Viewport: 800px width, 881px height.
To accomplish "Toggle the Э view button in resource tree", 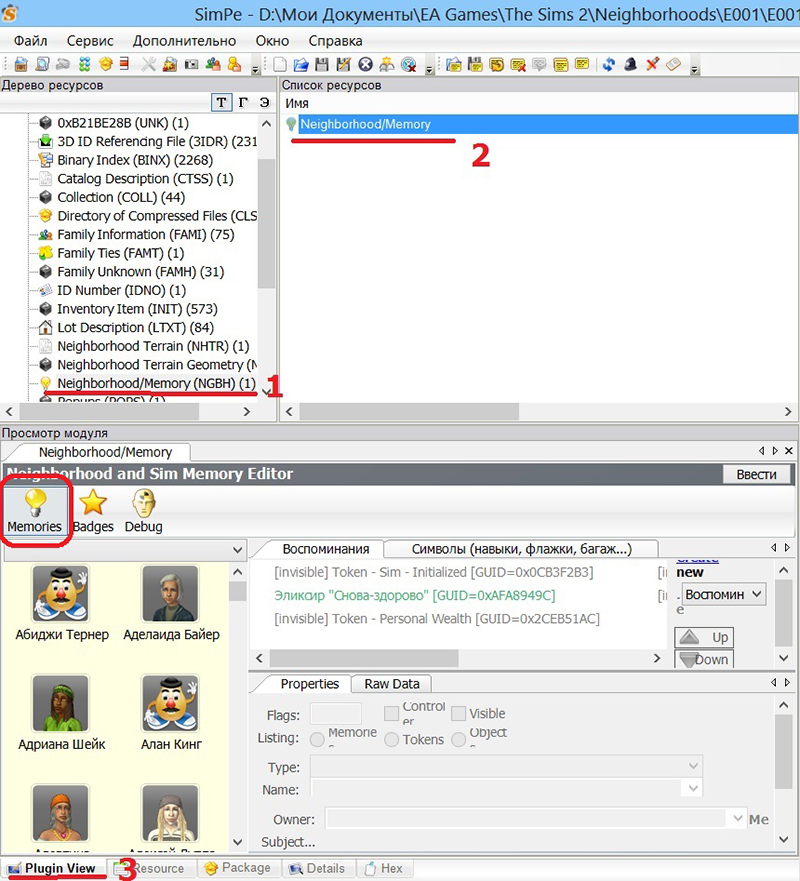I will [x=265, y=102].
